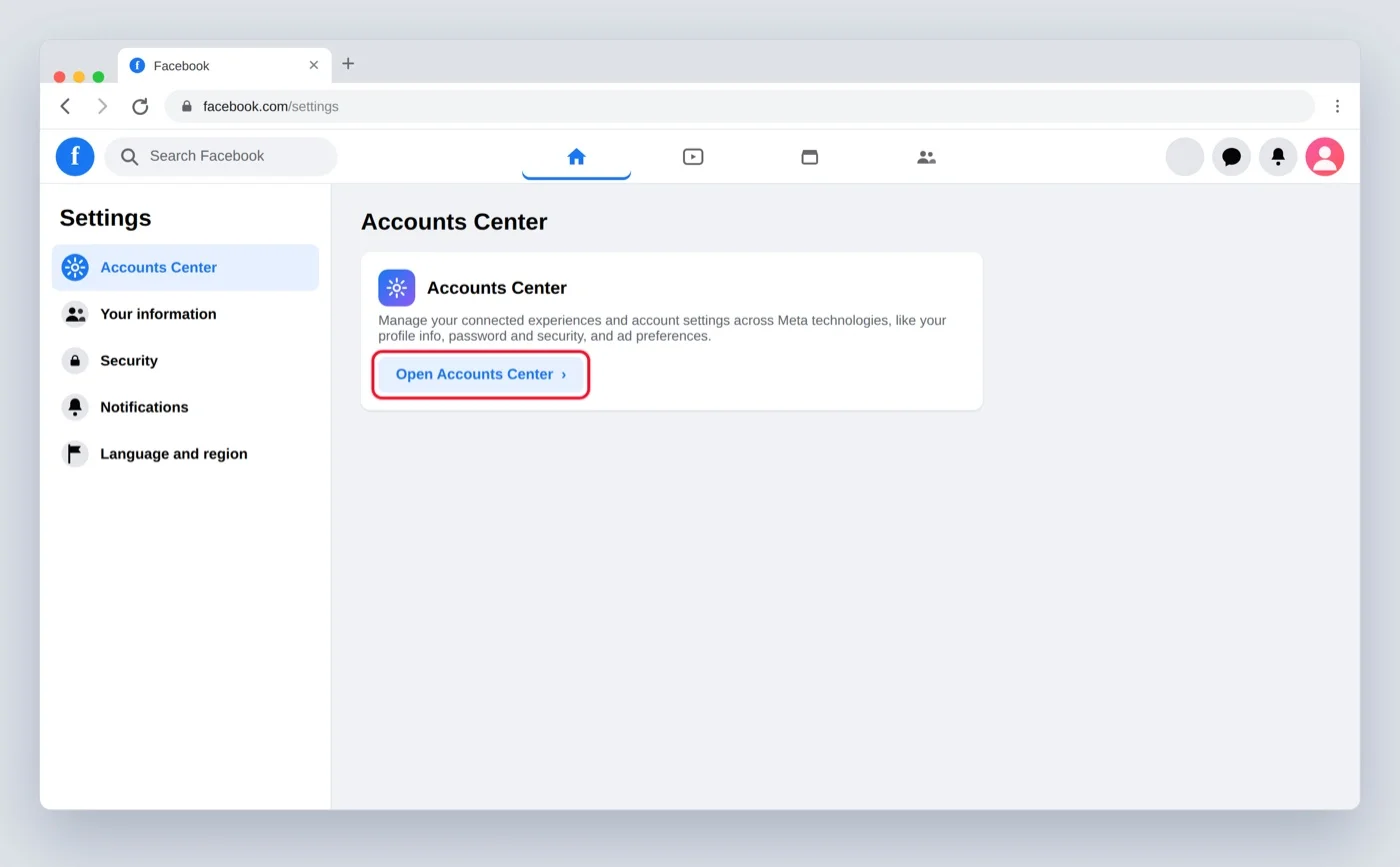This screenshot has width=1400, height=867.
Task: Click the address bar padlock icon
Action: click(x=186, y=106)
